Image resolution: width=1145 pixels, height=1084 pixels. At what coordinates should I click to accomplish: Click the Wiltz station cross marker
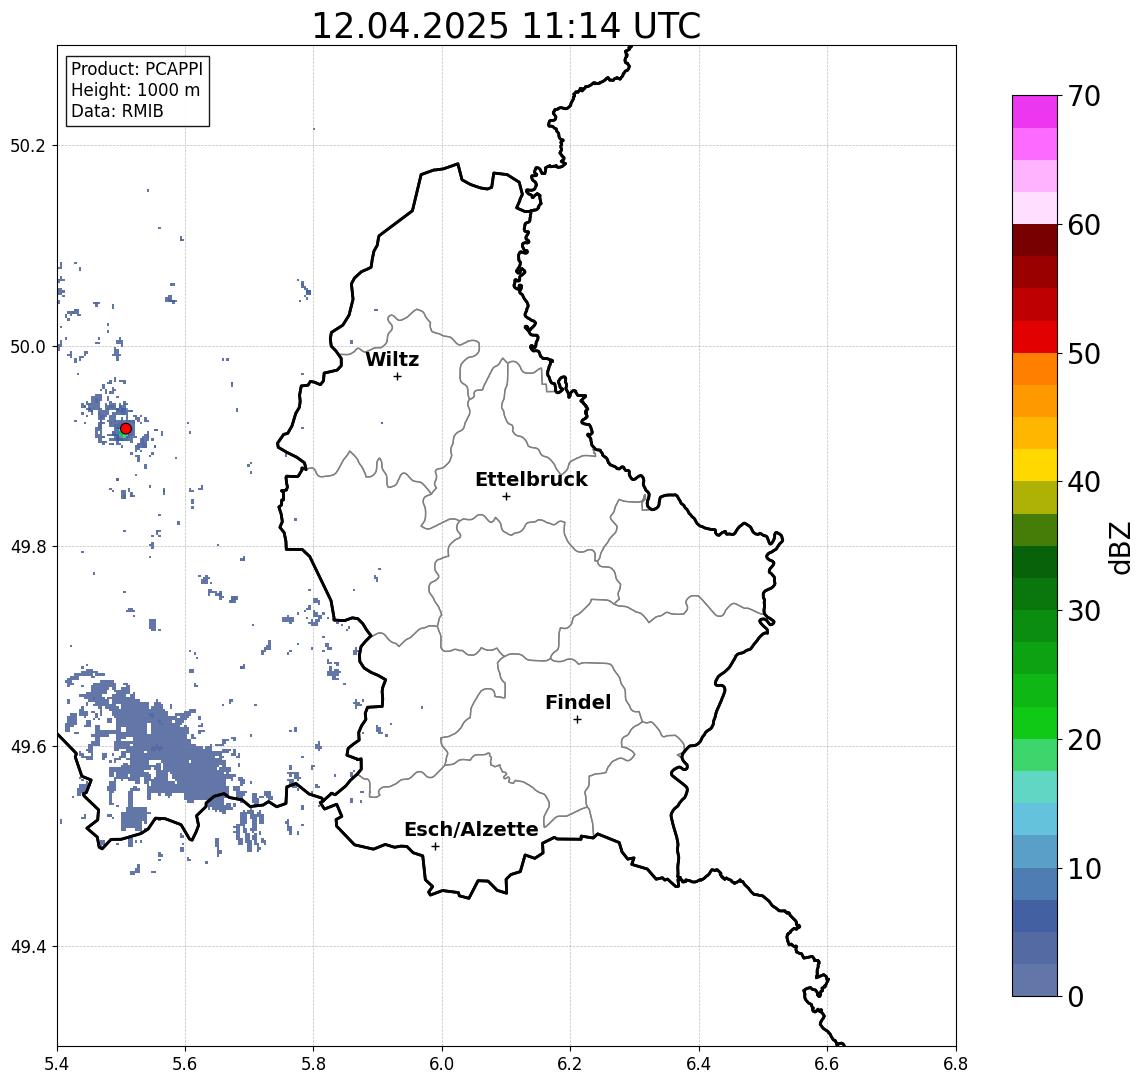pyautogui.click(x=397, y=376)
